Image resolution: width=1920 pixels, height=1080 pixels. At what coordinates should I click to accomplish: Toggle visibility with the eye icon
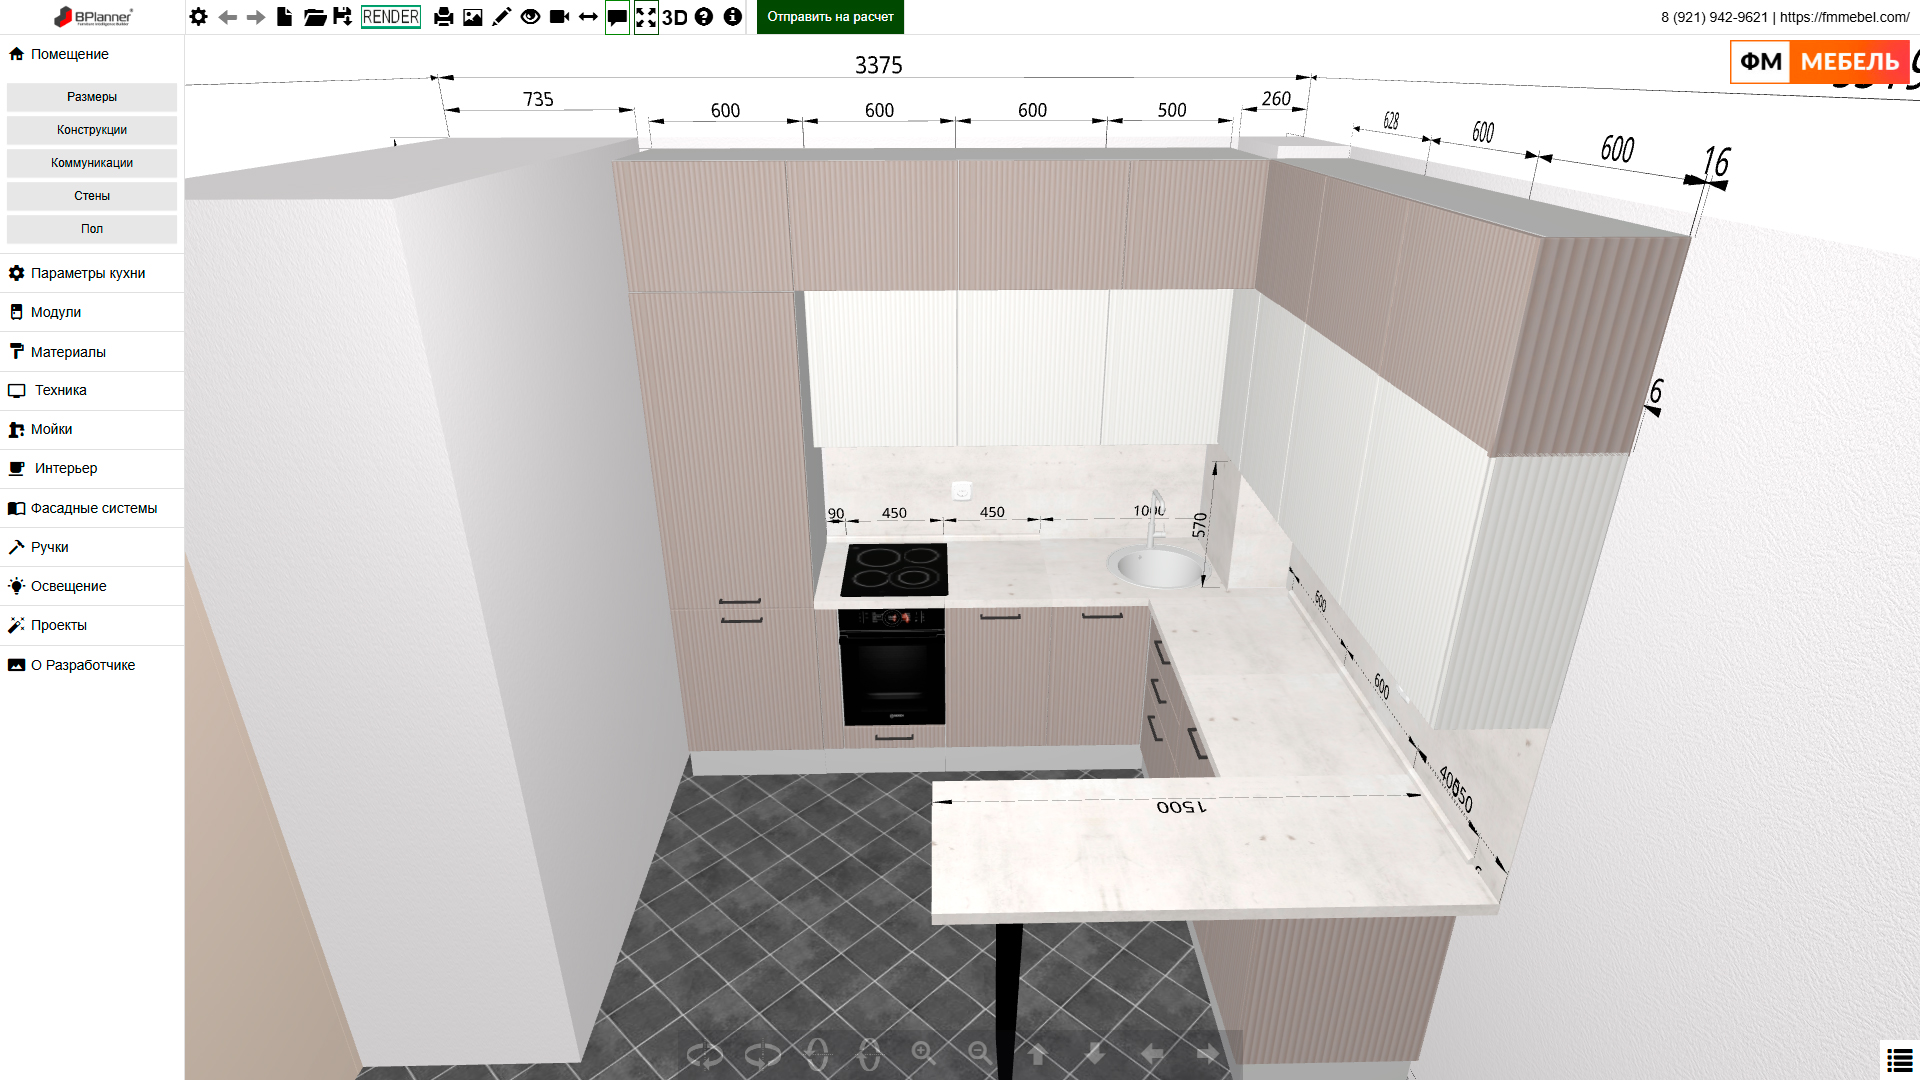[530, 17]
